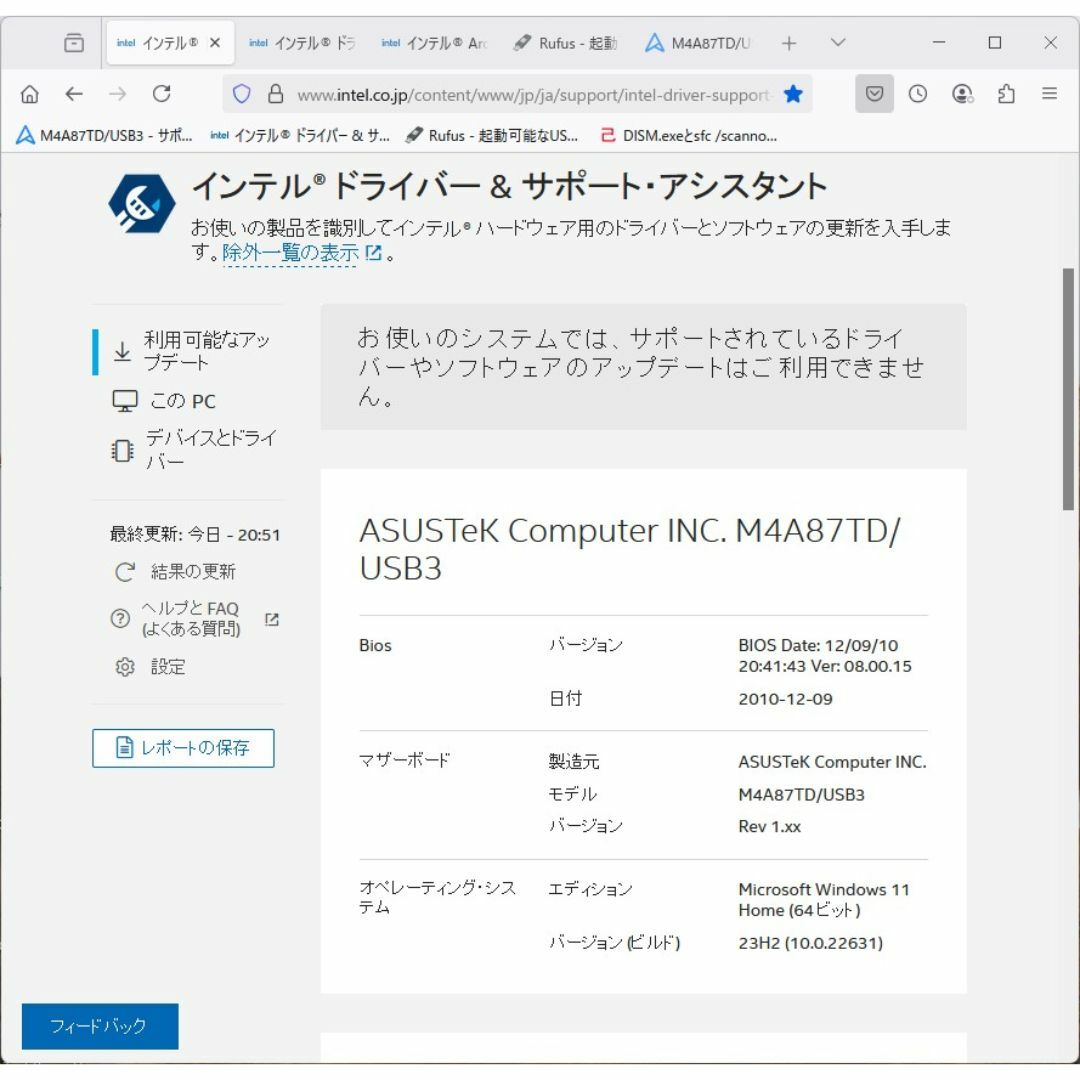Select 利用可能なアップデート sidebar item
This screenshot has width=1080, height=1080.
tap(187, 352)
